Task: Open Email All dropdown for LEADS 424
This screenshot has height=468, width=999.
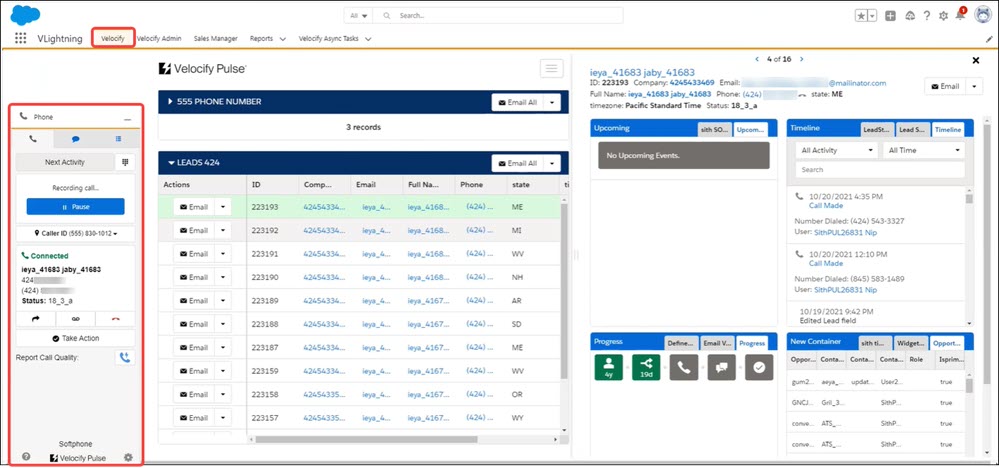Action: (x=552, y=163)
